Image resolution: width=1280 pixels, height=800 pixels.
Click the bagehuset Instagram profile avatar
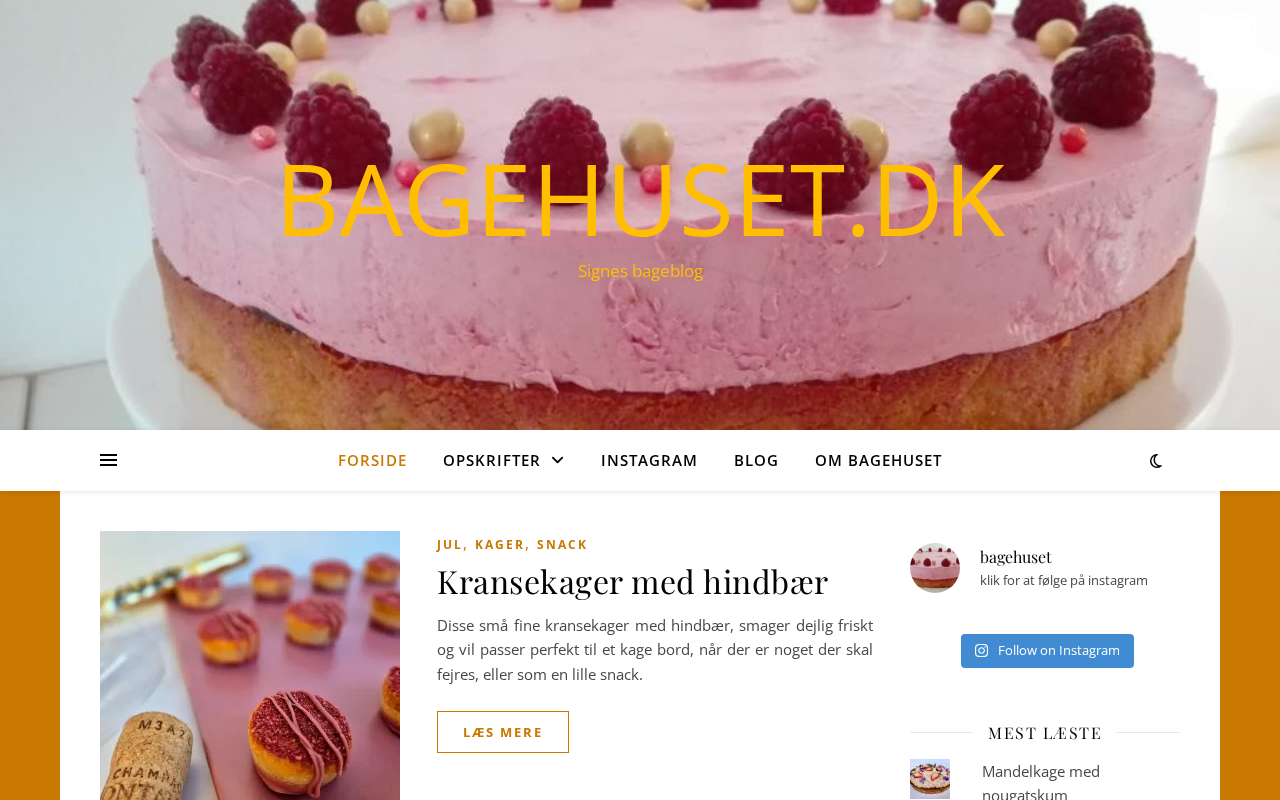(935, 568)
